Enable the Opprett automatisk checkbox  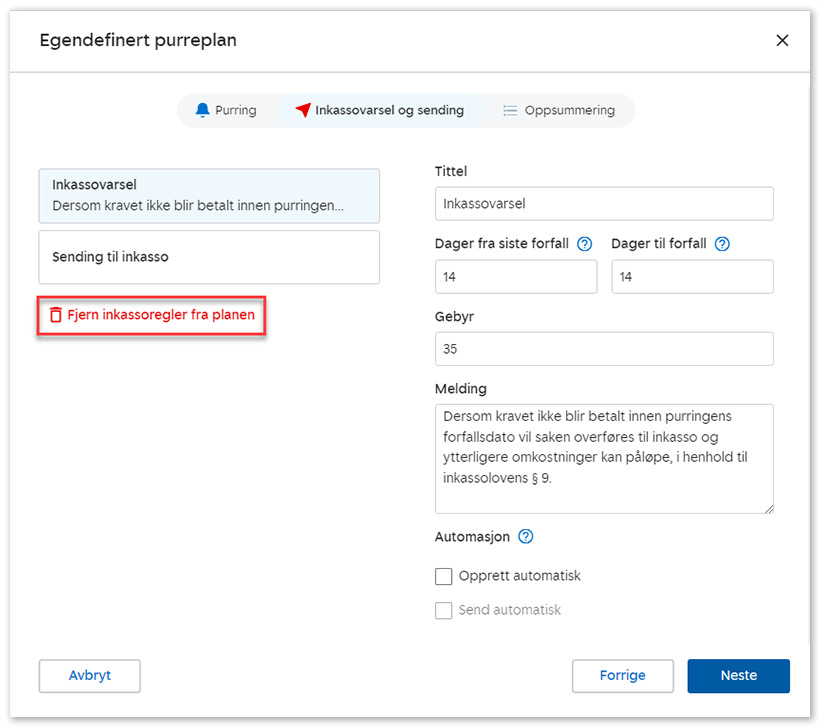pos(444,576)
